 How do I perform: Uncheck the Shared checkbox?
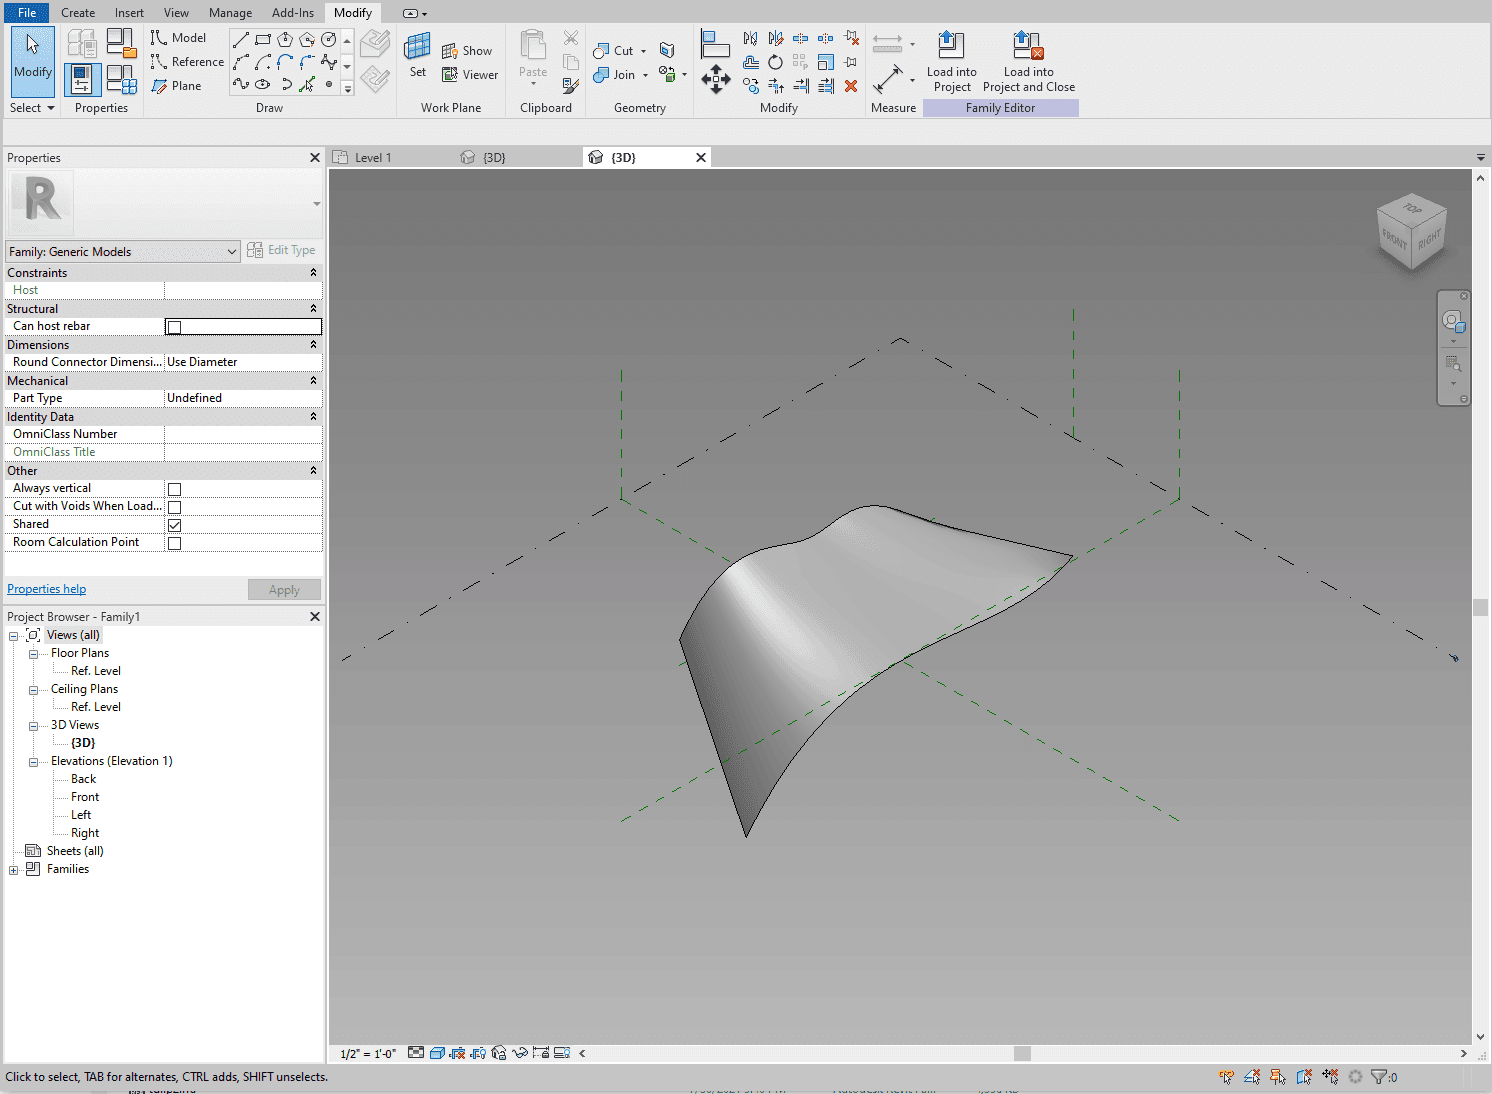point(175,525)
